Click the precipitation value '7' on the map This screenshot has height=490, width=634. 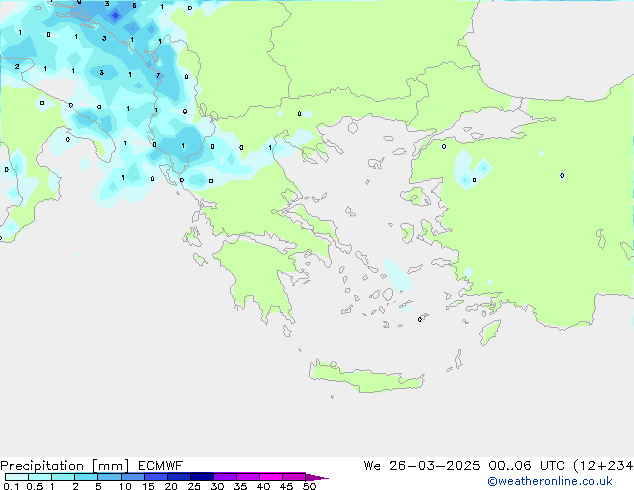pyautogui.click(x=158, y=75)
